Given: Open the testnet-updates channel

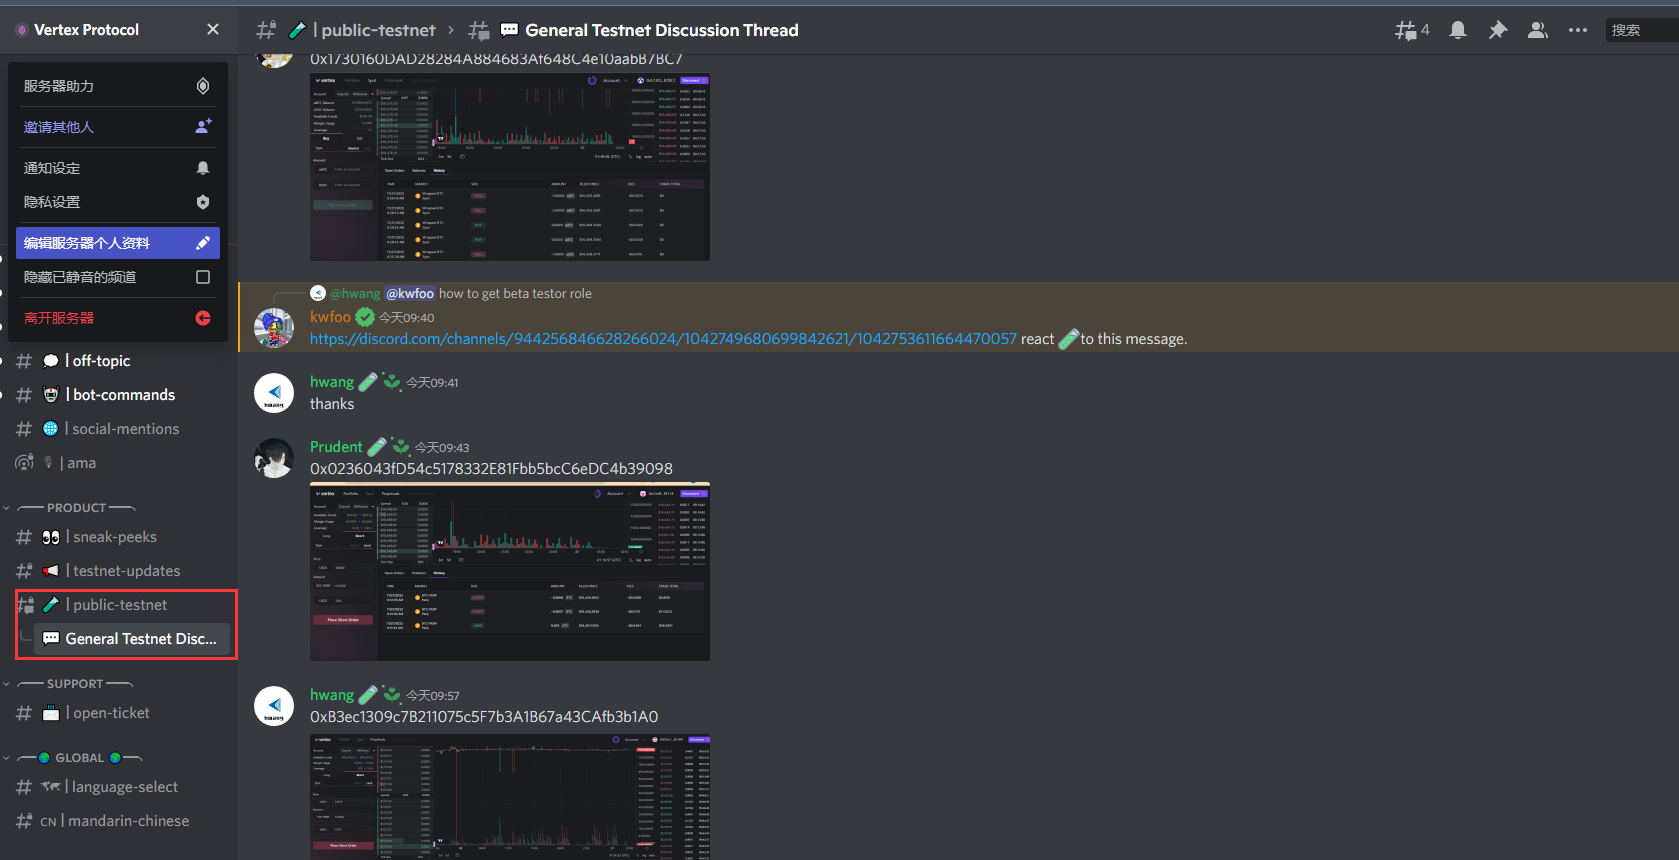Looking at the screenshot, I should pos(126,571).
